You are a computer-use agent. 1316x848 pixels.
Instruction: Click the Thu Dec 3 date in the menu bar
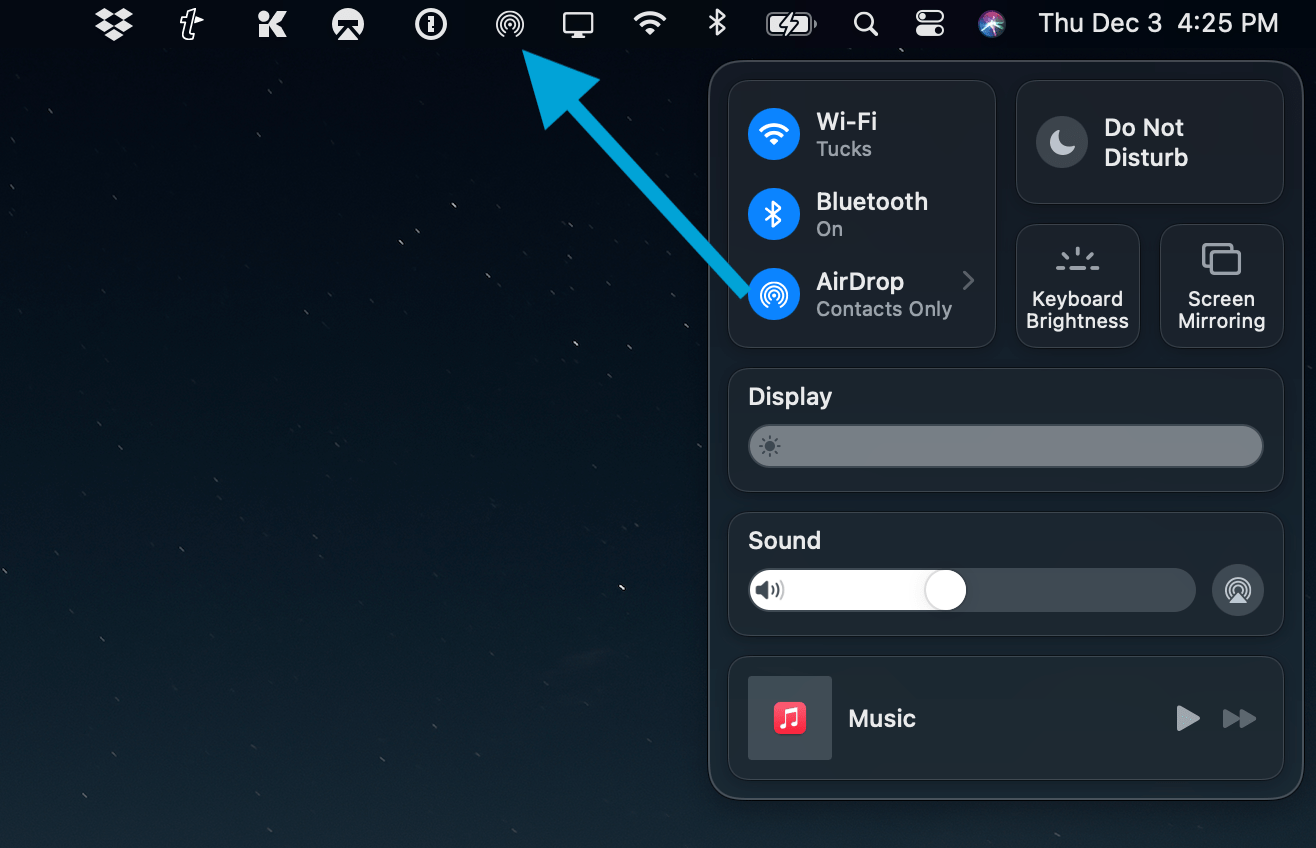(1100, 22)
